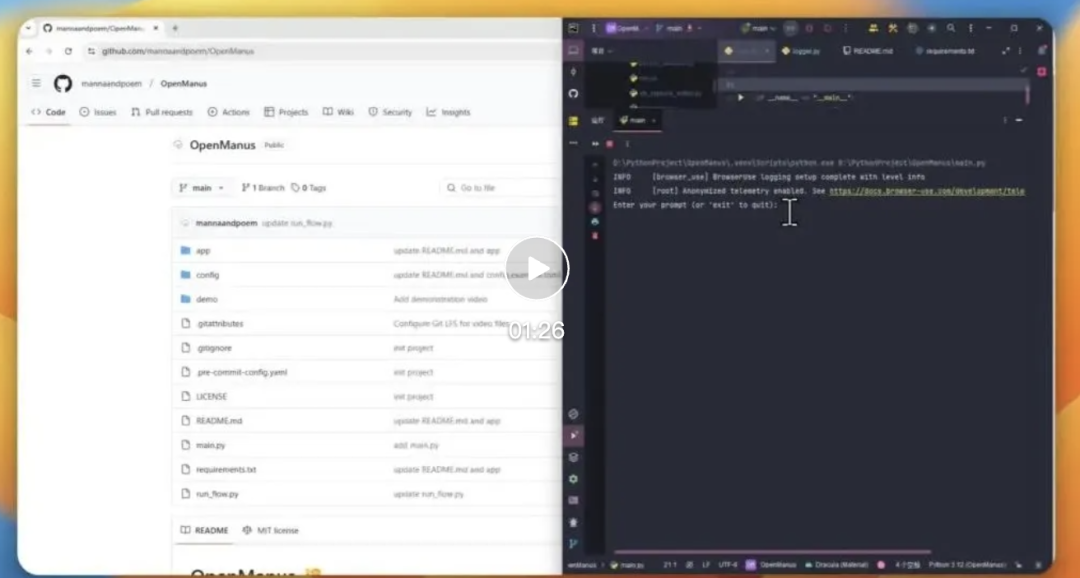Close the mannaandpoem/OpenManus browser tab
1080x578 pixels.
tap(156, 28)
